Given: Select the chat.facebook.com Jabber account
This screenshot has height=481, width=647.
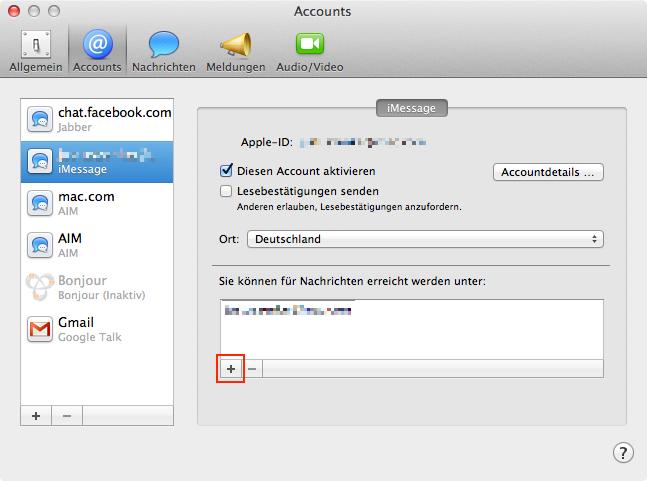Looking at the screenshot, I should coord(97,119).
